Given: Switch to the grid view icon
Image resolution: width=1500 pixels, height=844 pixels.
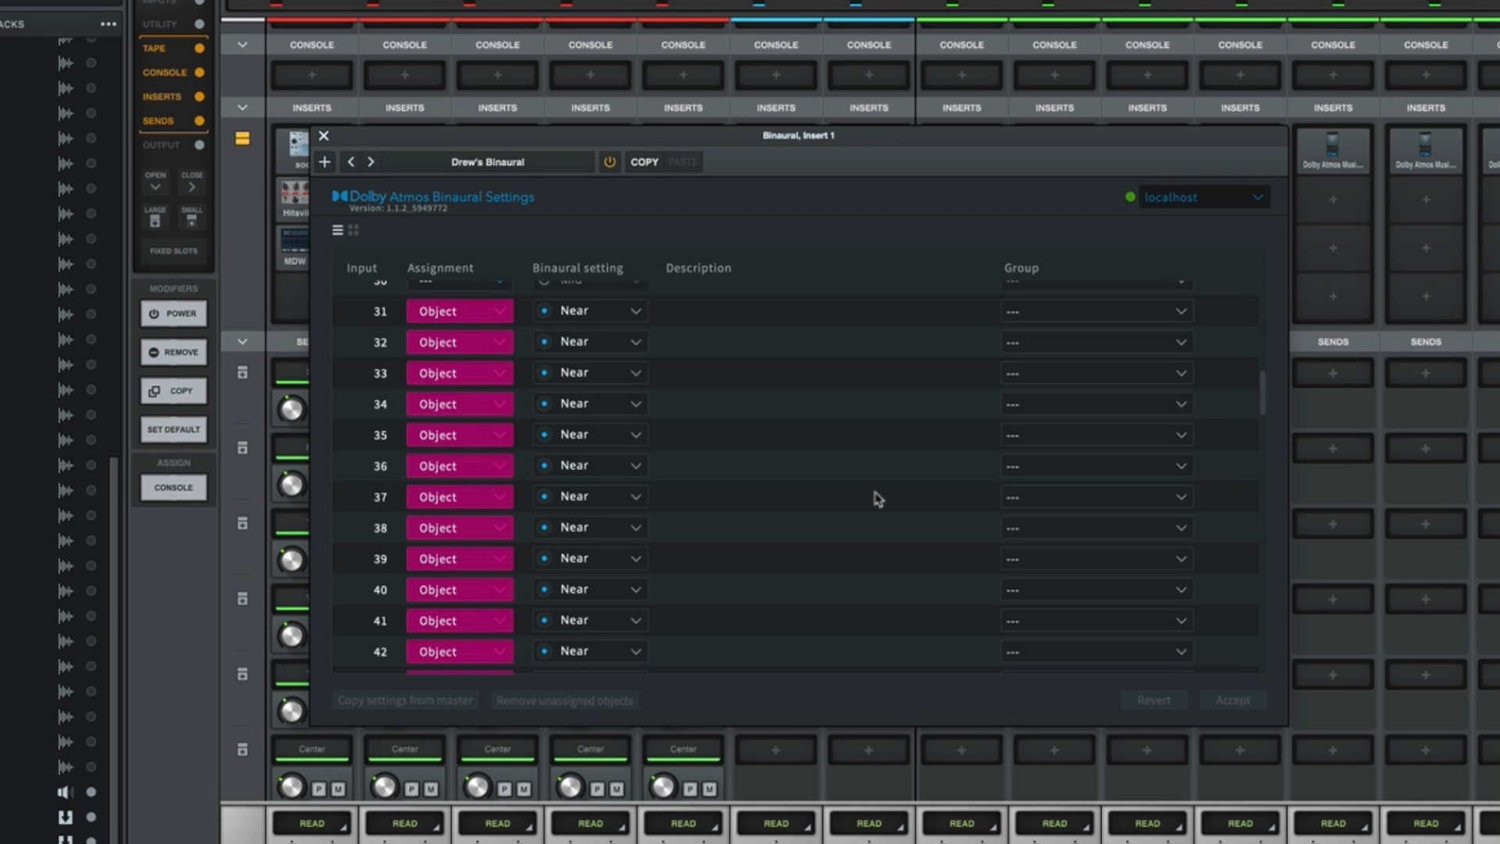Looking at the screenshot, I should (353, 229).
